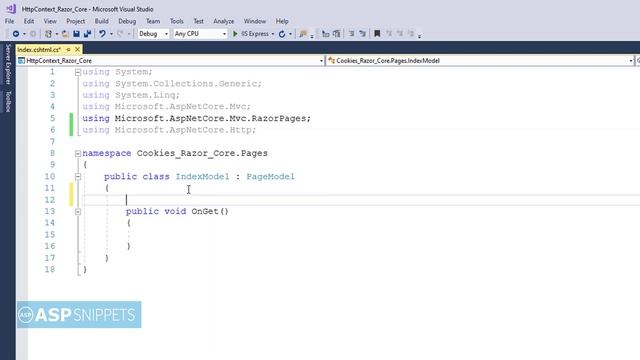Open the Server Explorer side tab

(8, 64)
